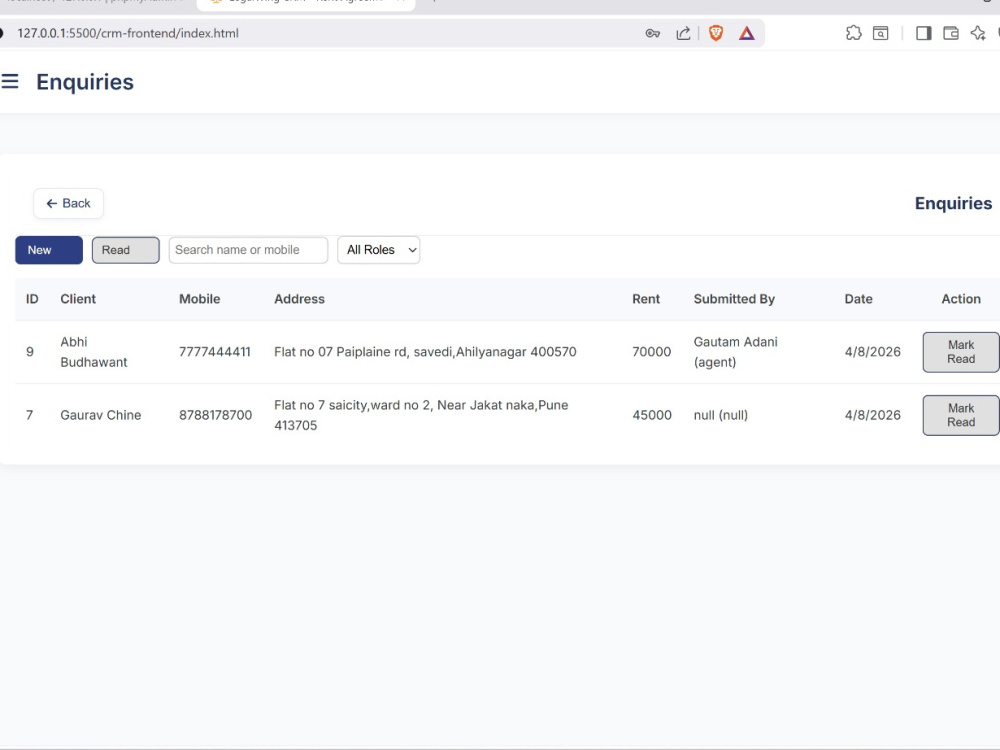Select the Paiplaine rd savedi address cell

tap(425, 352)
